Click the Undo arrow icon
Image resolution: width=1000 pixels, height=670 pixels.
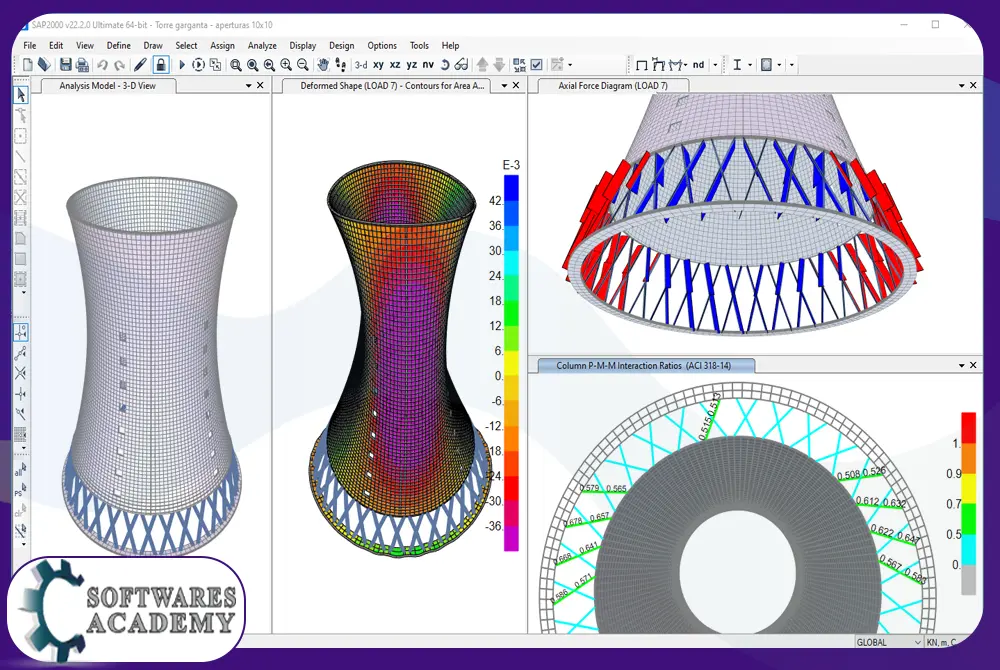tap(103, 64)
